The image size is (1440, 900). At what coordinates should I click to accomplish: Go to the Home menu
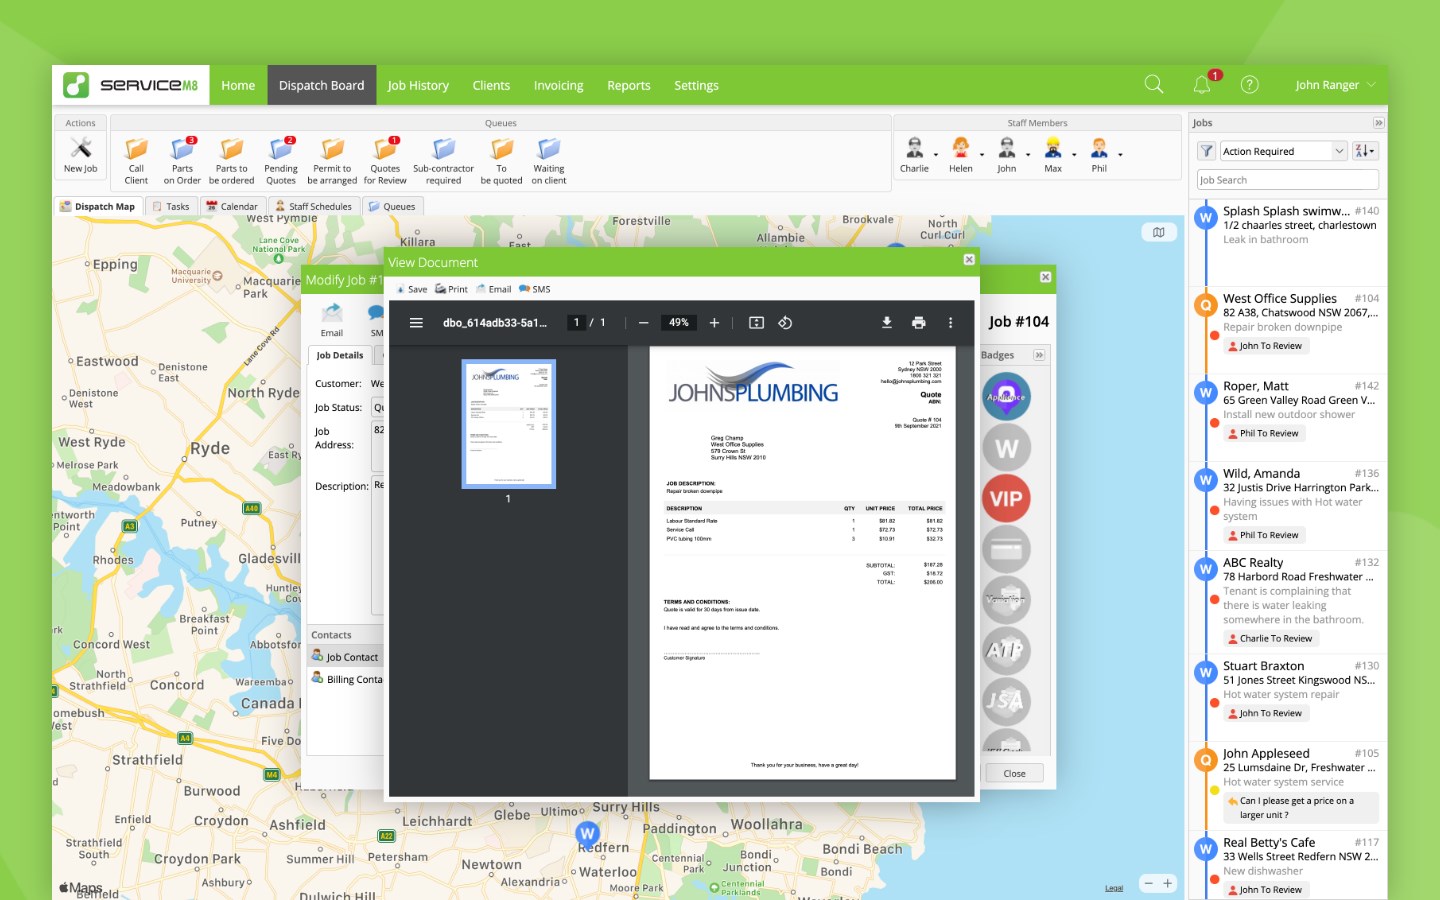pyautogui.click(x=238, y=85)
